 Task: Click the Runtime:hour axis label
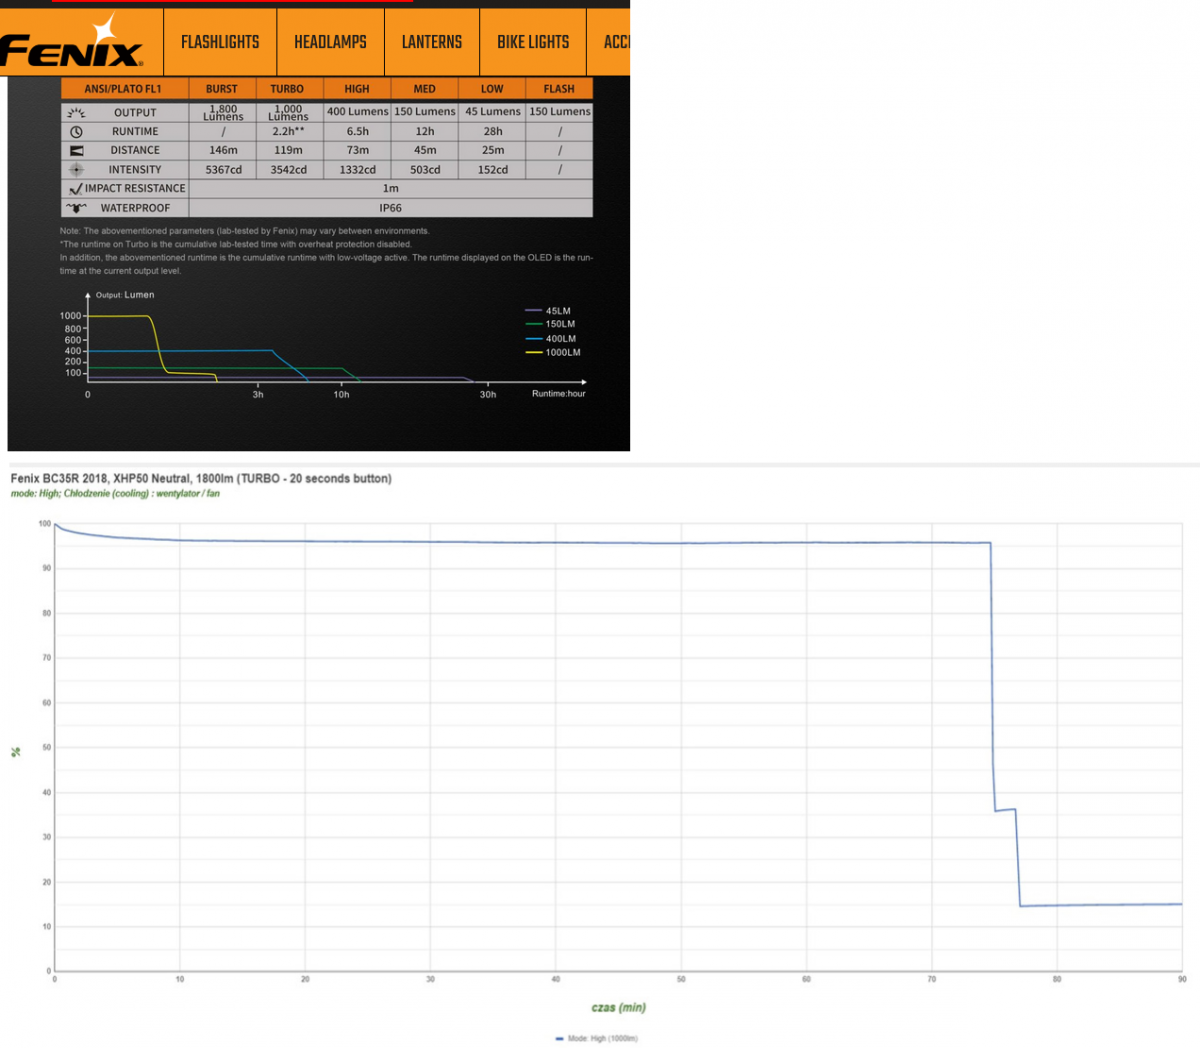(559, 394)
